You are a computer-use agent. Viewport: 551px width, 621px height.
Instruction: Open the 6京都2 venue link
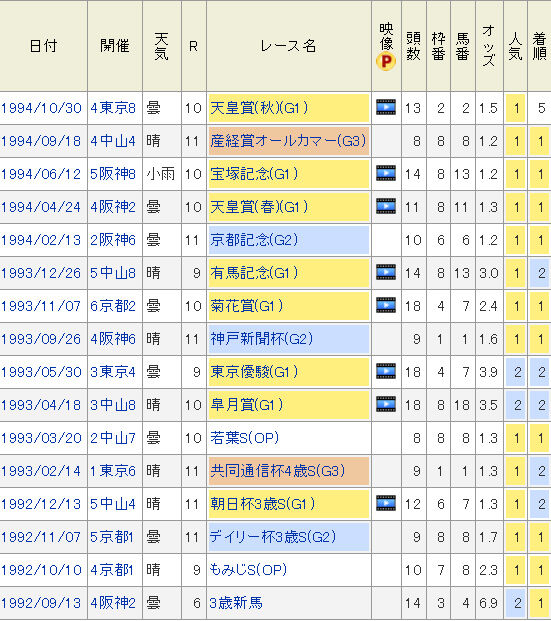[x=113, y=306]
